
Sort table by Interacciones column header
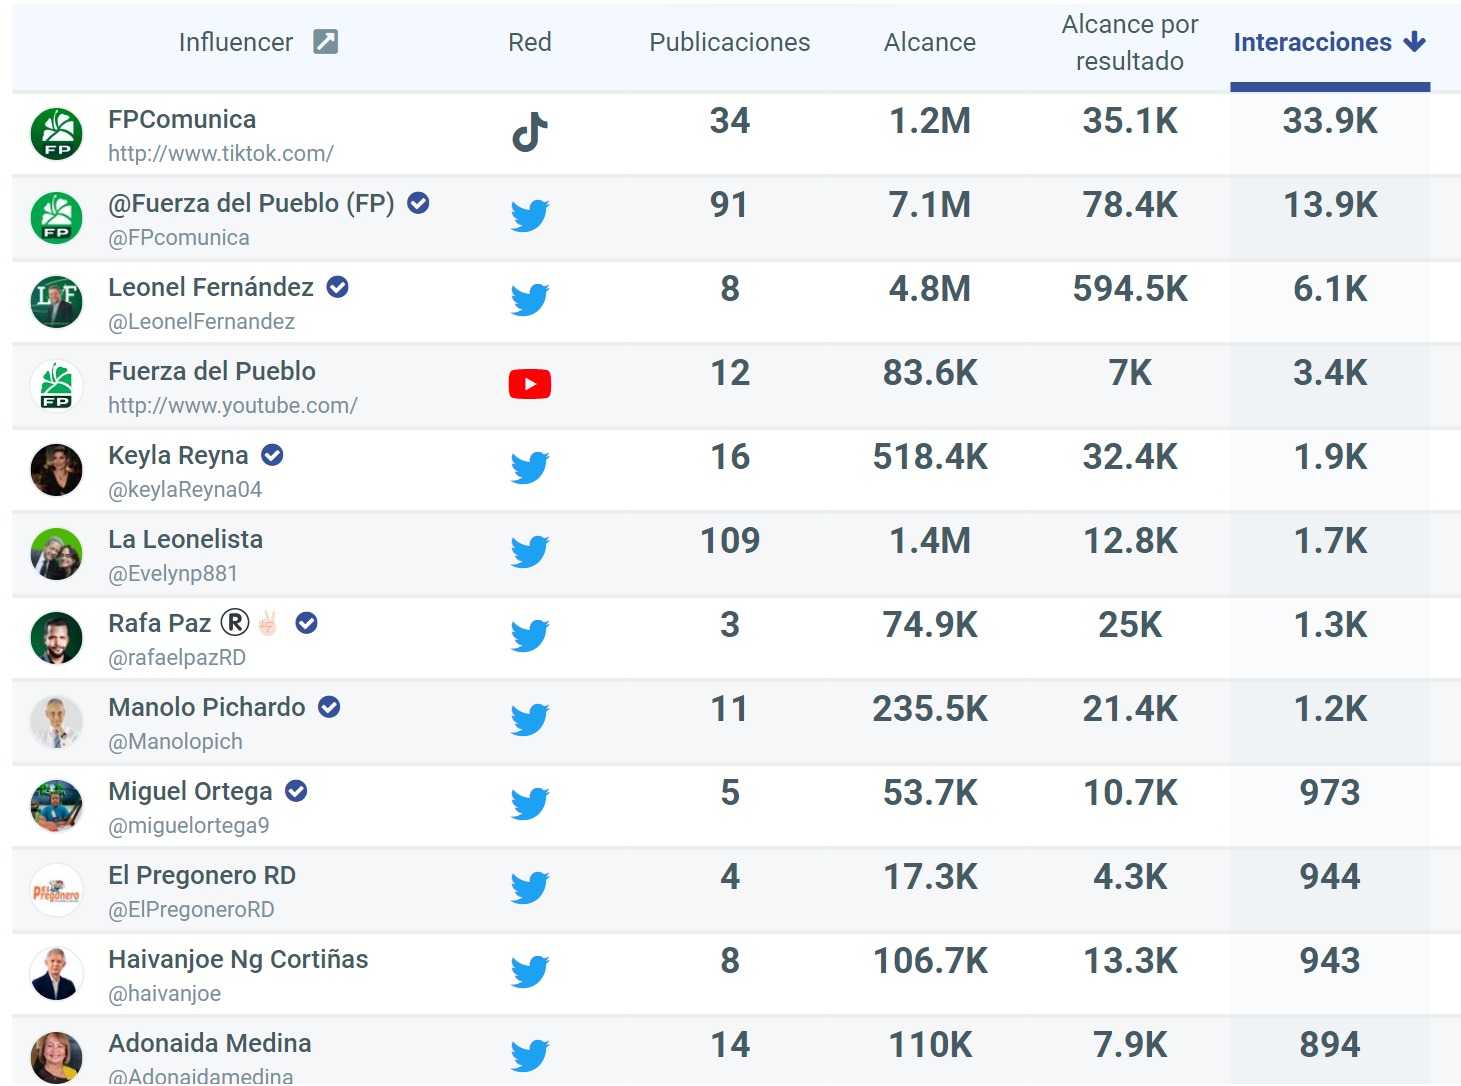(1311, 43)
